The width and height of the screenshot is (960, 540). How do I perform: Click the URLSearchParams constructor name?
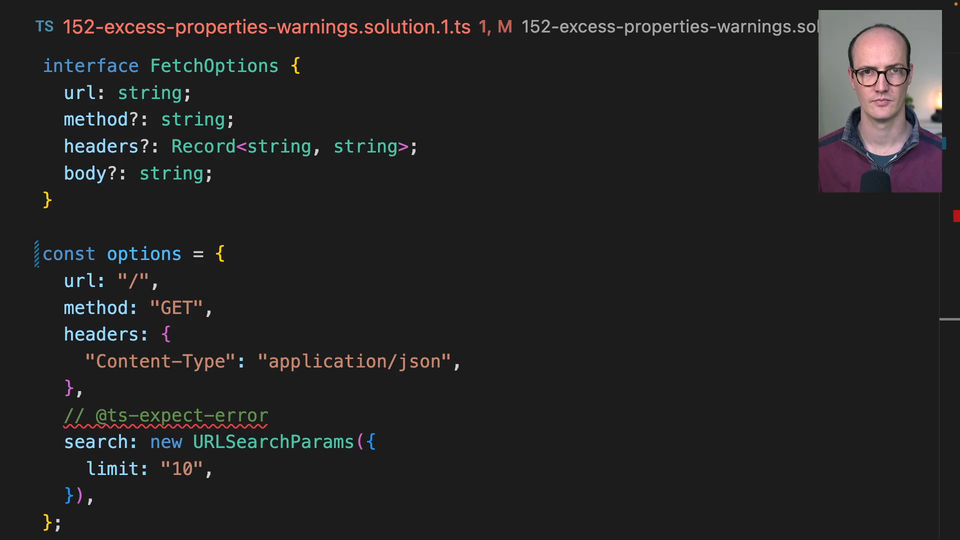pyautogui.click(x=270, y=442)
